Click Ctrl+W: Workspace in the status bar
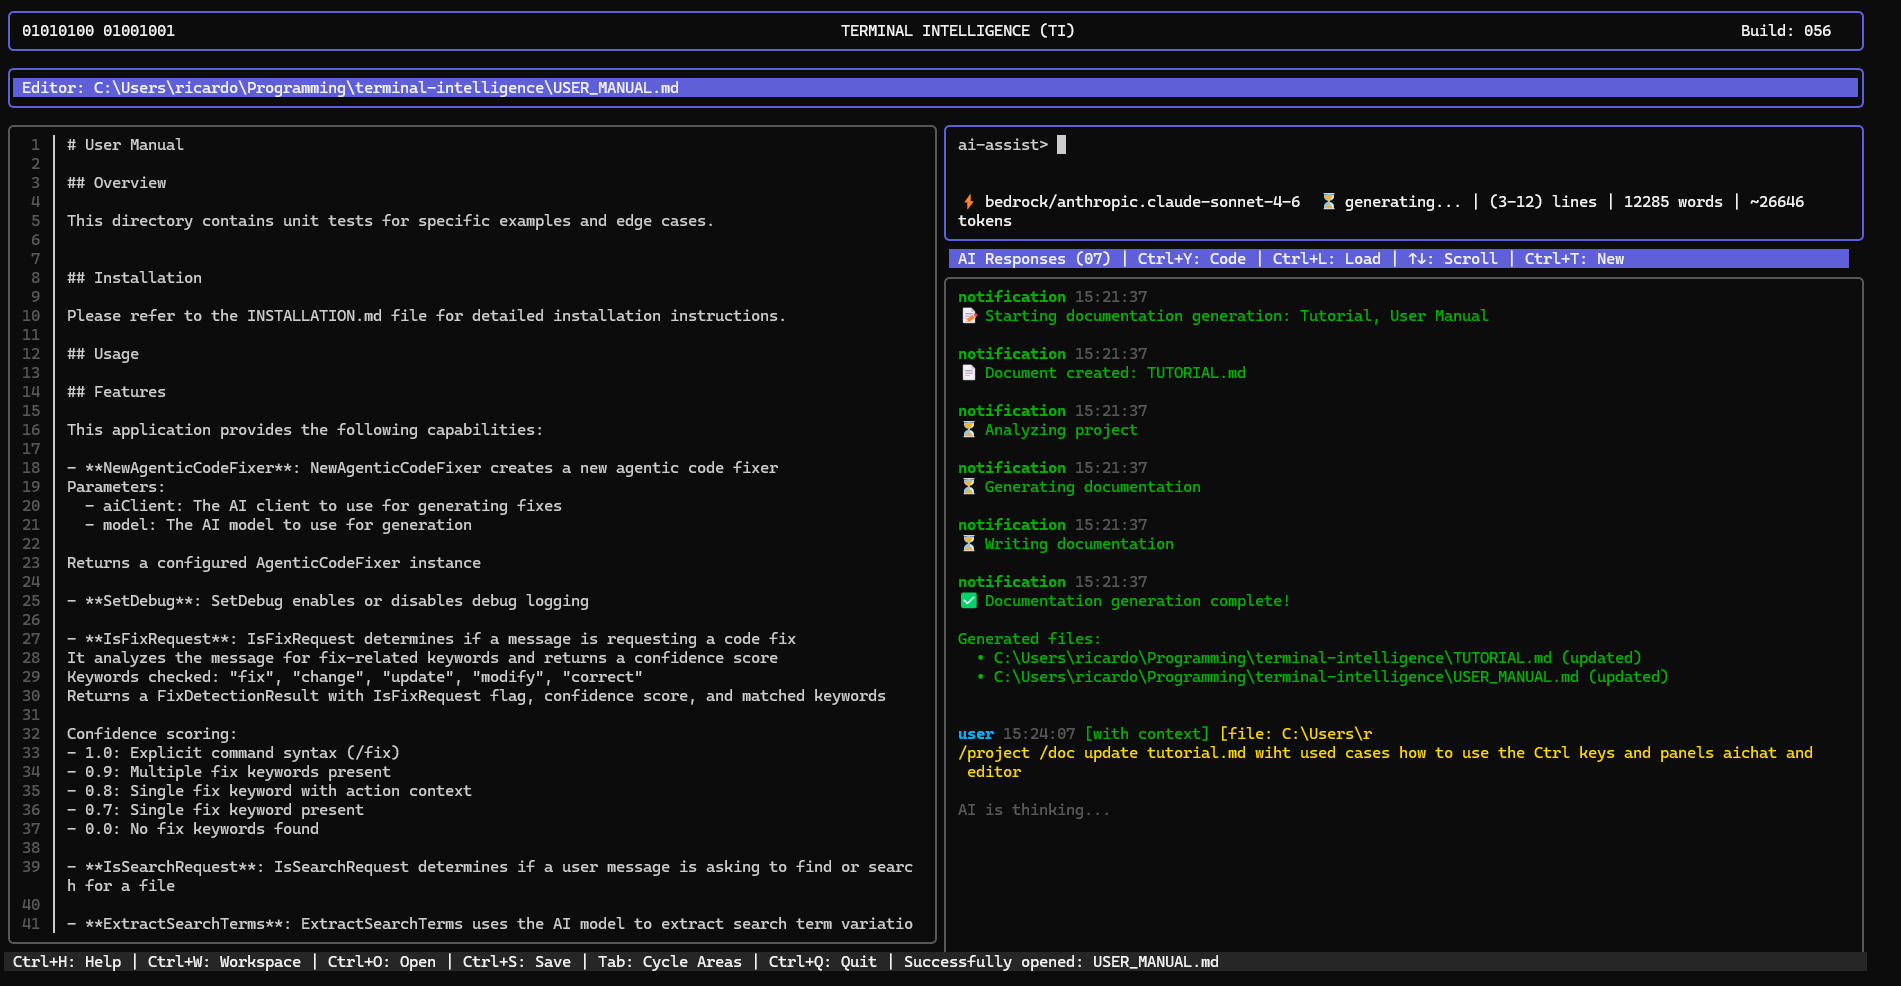The image size is (1901, 986). pyautogui.click(x=224, y=961)
